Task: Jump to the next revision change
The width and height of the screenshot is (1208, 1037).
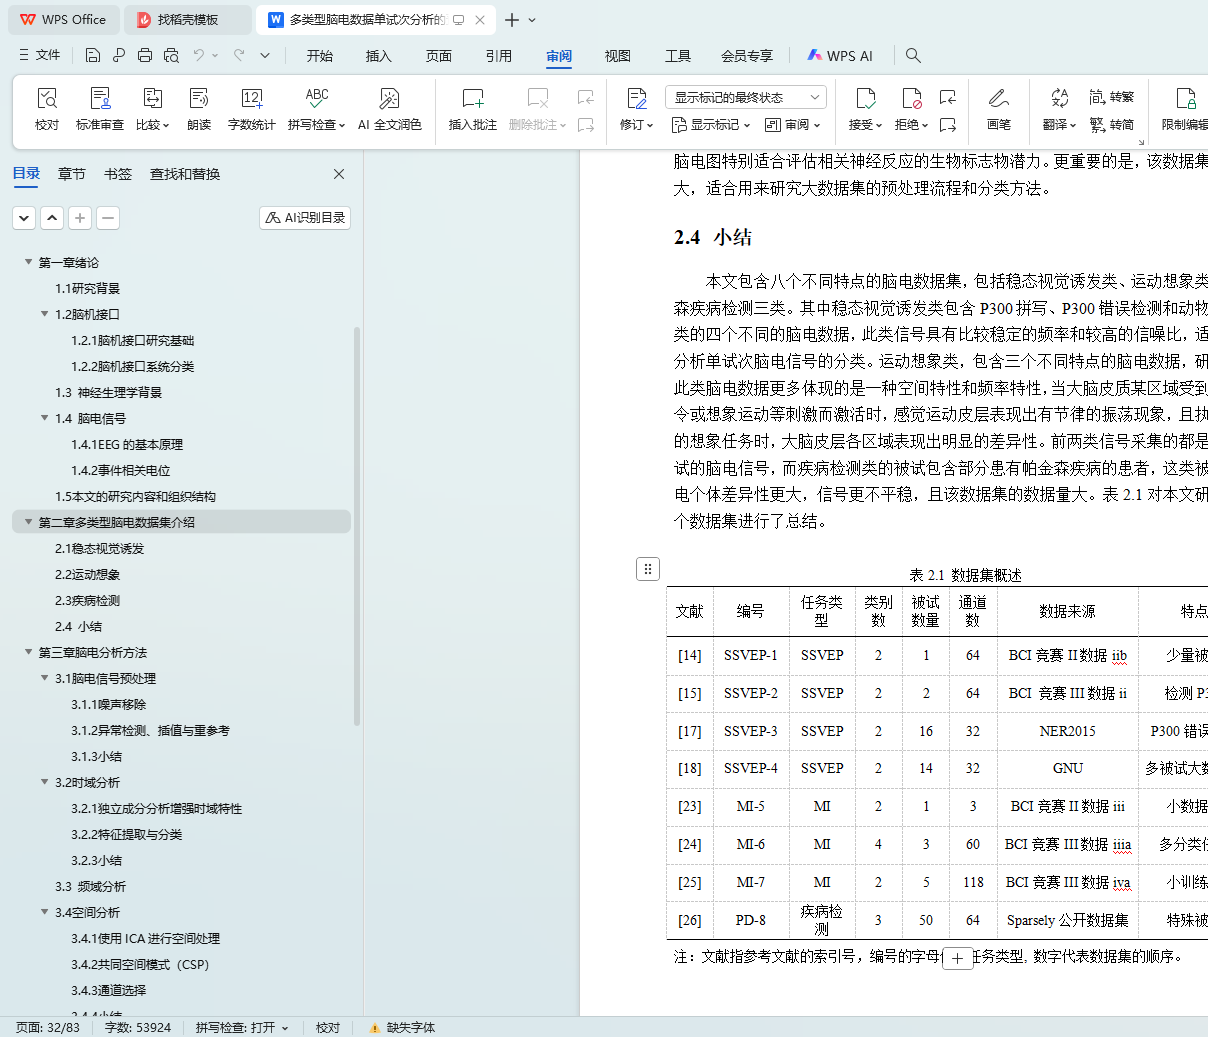Action: pos(948,125)
